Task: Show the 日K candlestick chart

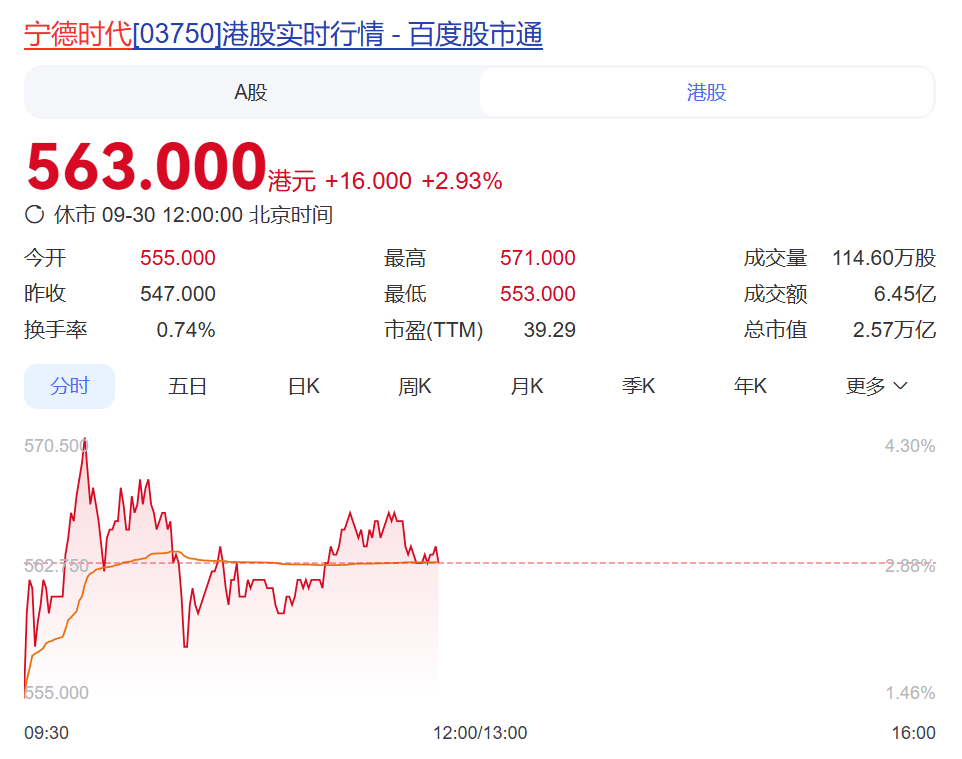Action: 303,386
